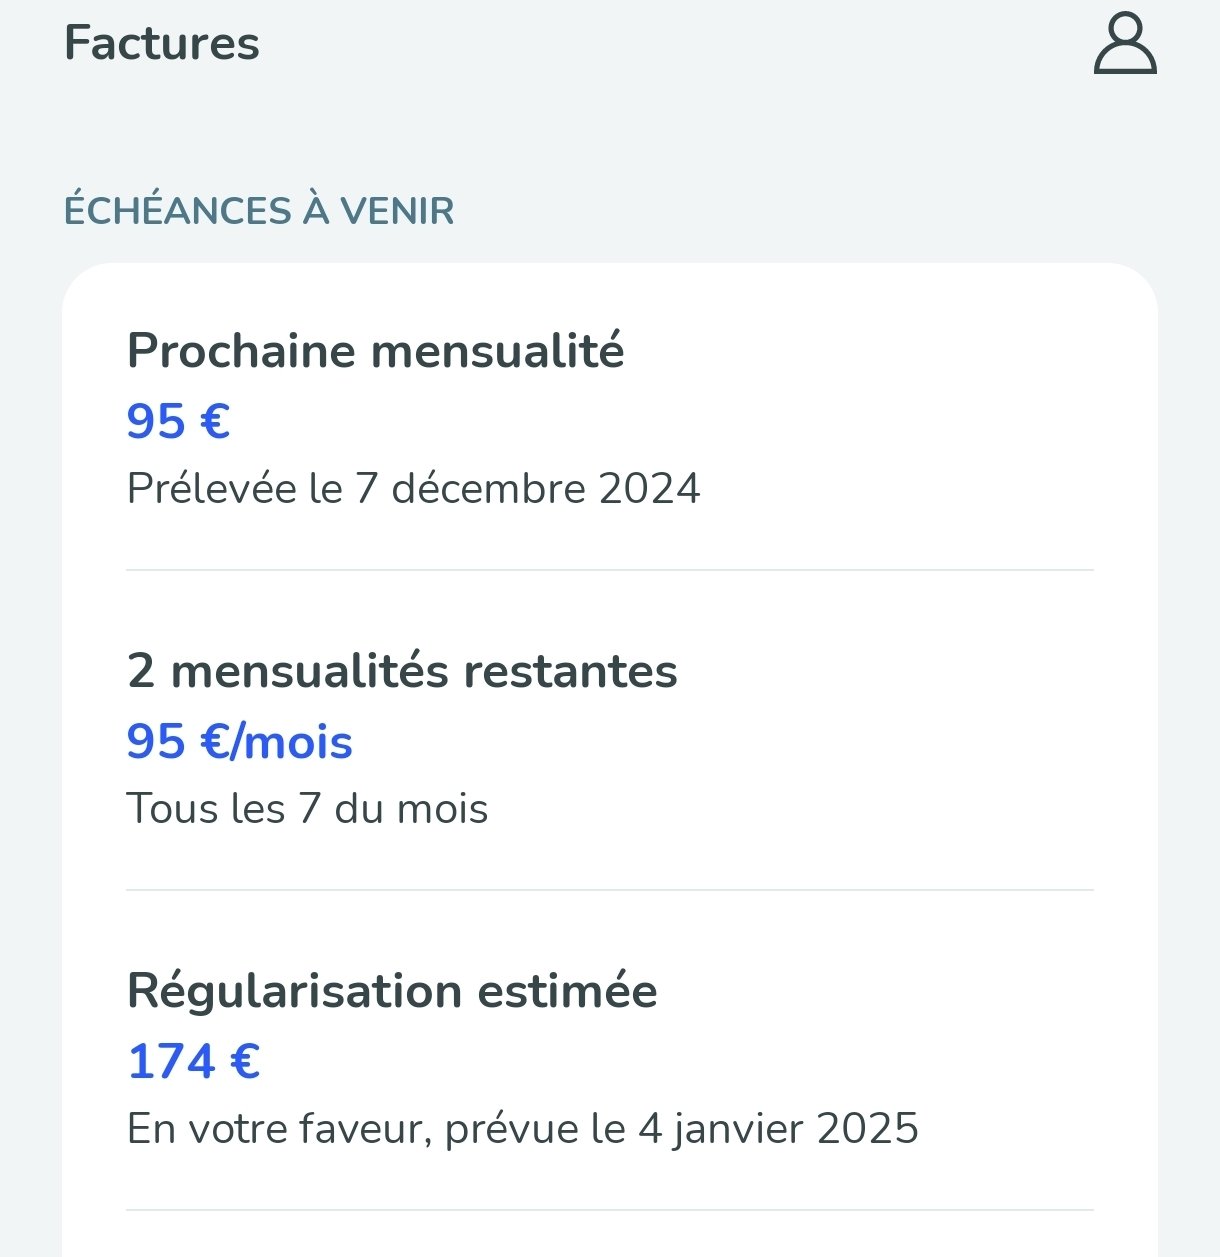Tap the 95 € next payment amount

178,421
